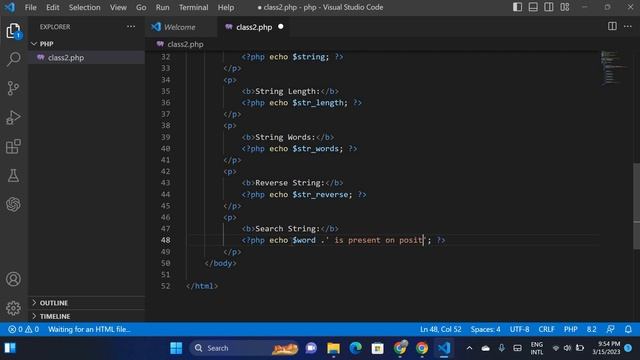Click the VS Code logo in title bar
Viewport: 640px width, 360px height.
click(x=10, y=7)
